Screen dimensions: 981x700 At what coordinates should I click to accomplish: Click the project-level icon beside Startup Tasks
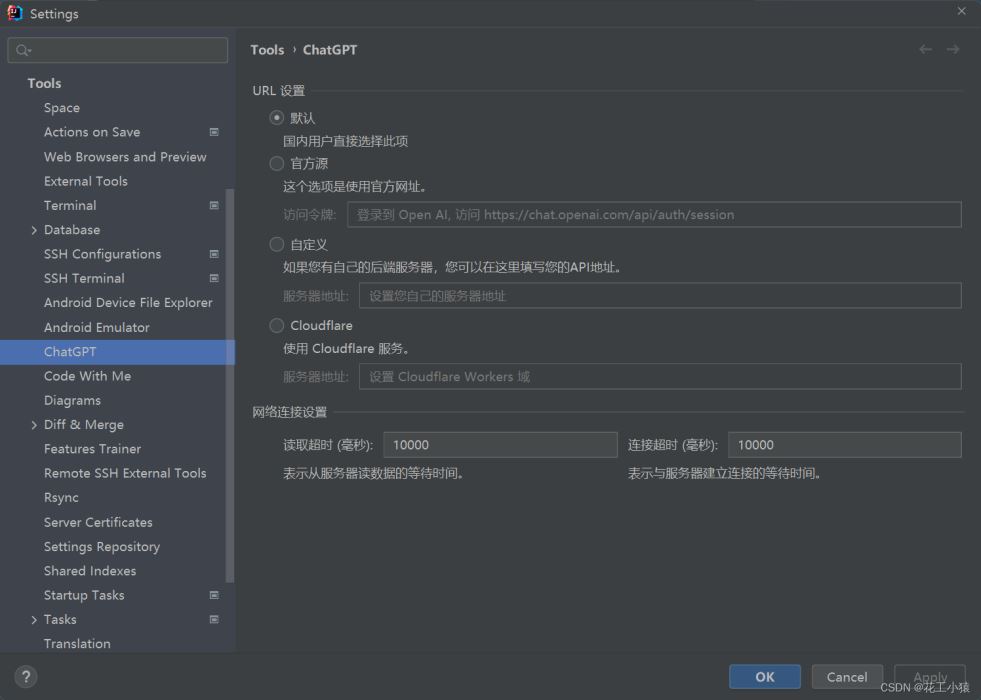click(214, 595)
